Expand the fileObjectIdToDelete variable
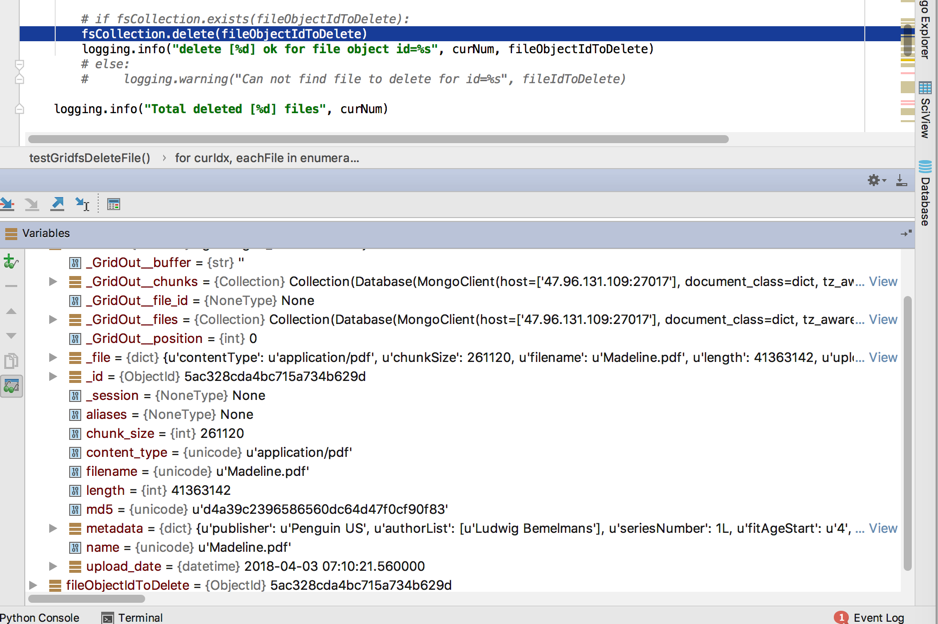The width and height of the screenshot is (938, 624). (33, 585)
